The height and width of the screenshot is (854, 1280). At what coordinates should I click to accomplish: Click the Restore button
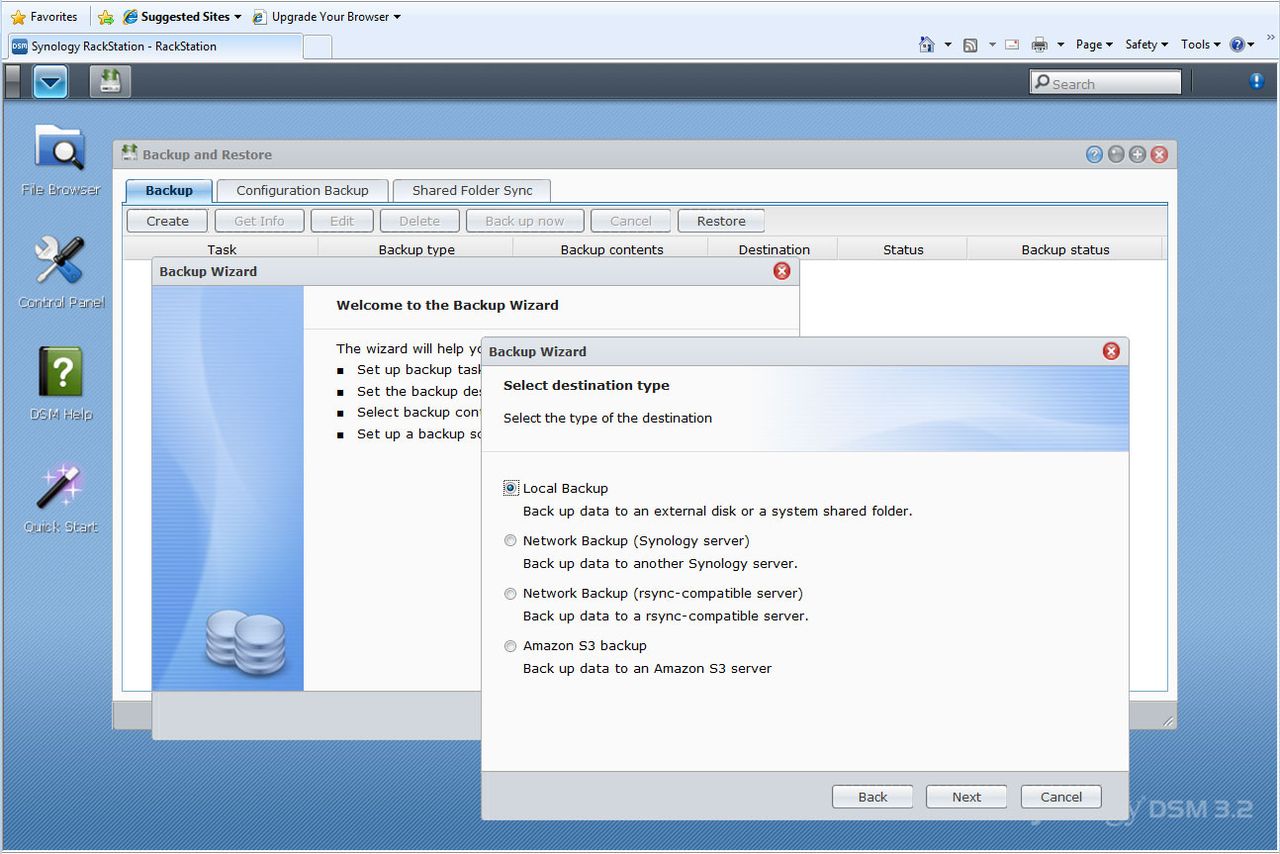[721, 221]
